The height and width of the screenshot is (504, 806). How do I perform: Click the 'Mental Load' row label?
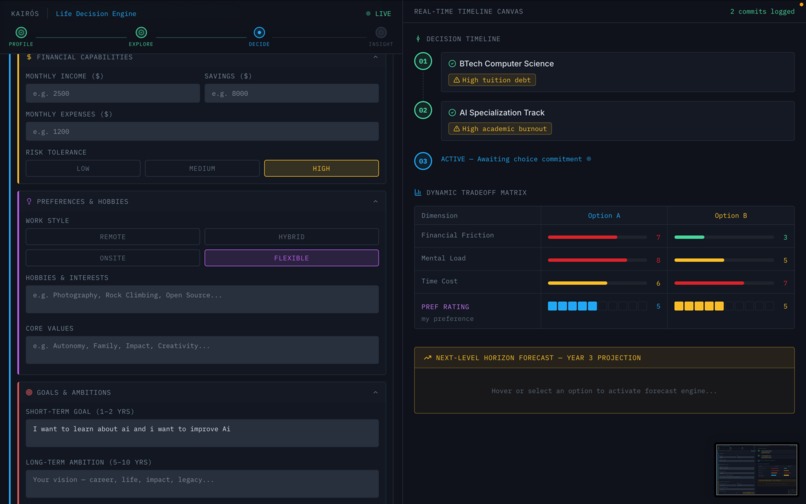443,258
